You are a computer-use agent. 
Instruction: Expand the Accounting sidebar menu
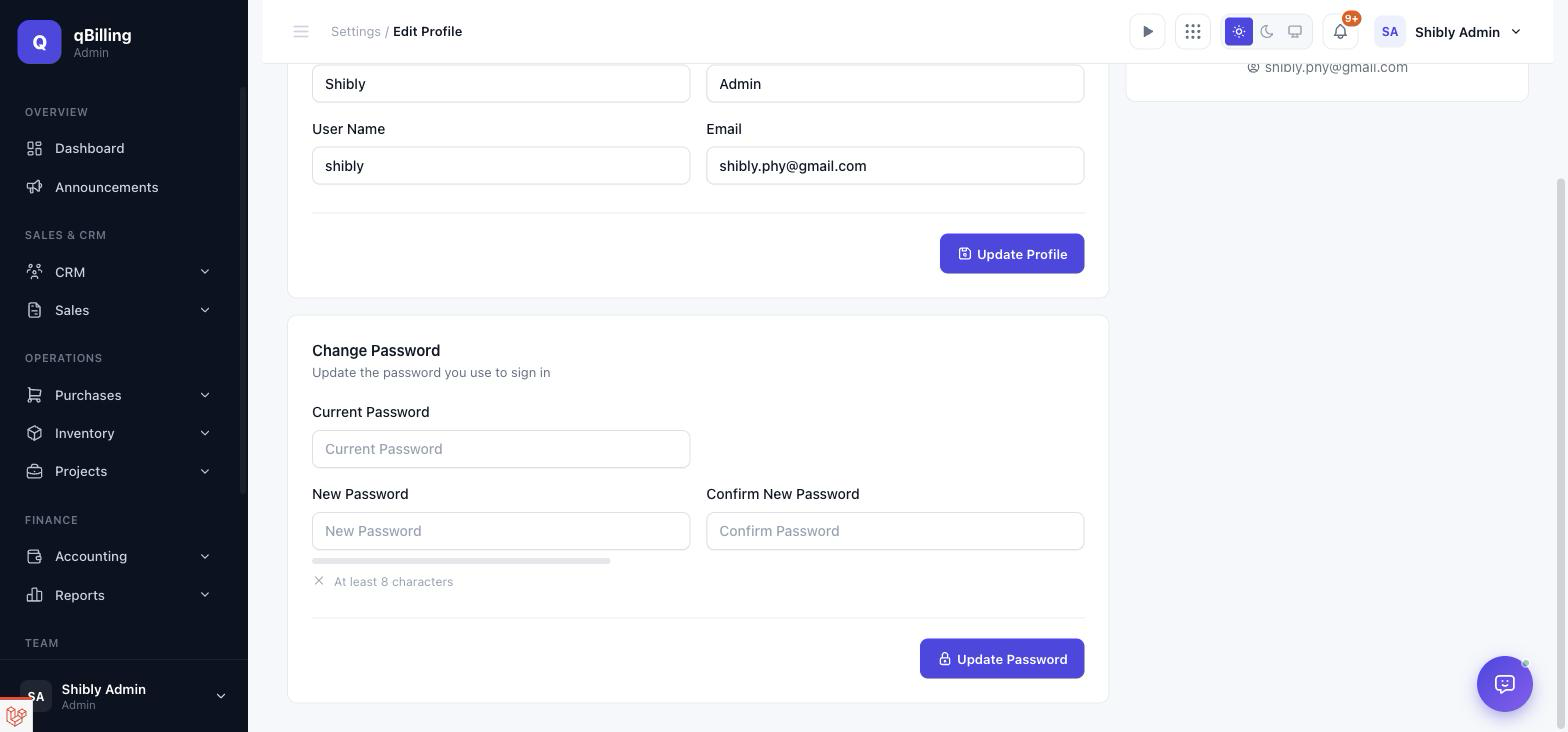[x=119, y=556]
